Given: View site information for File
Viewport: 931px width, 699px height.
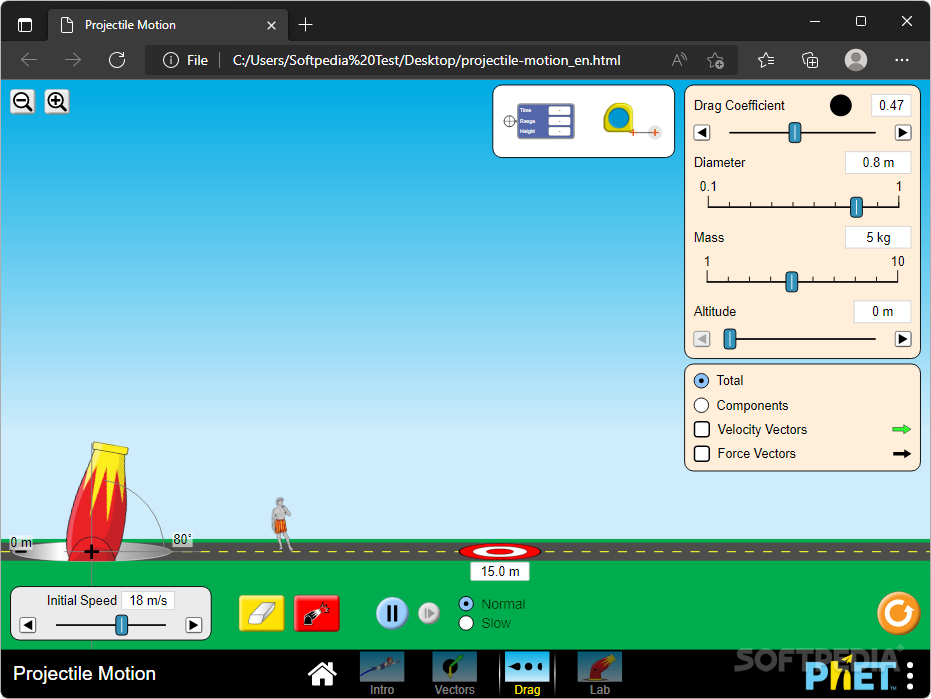Looking at the screenshot, I should (x=186, y=60).
